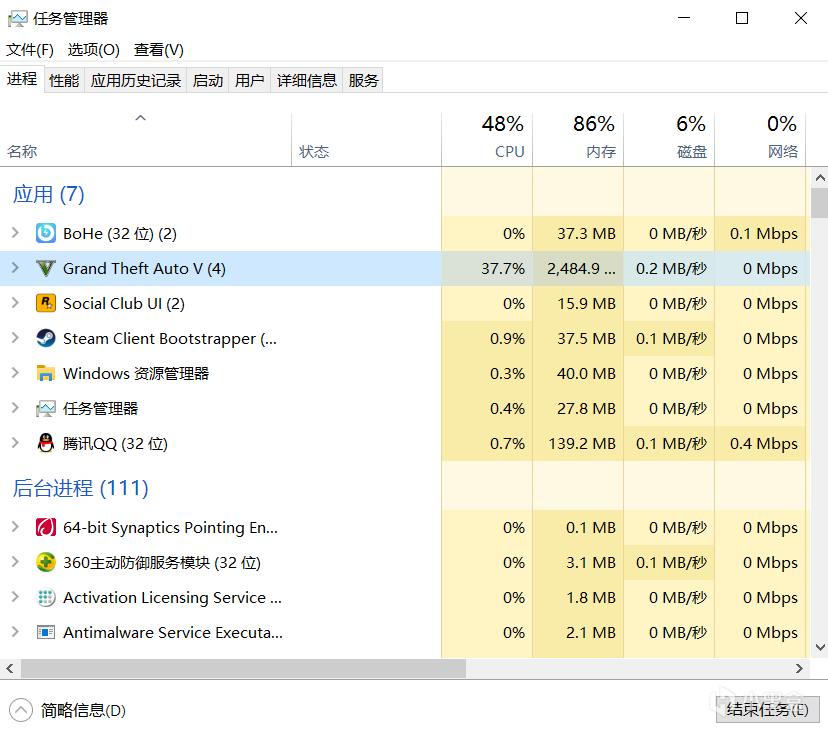Expand the BoHe (32 位) process group
Image resolution: width=828 pixels, height=736 pixels.
15,233
